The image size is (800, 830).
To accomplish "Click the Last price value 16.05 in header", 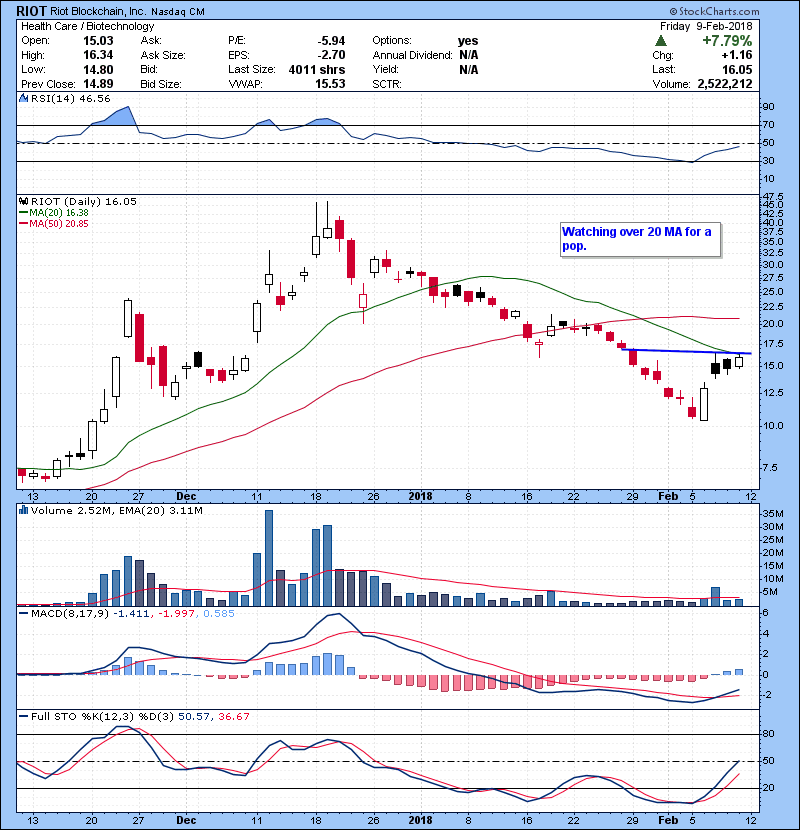I will [x=737, y=69].
